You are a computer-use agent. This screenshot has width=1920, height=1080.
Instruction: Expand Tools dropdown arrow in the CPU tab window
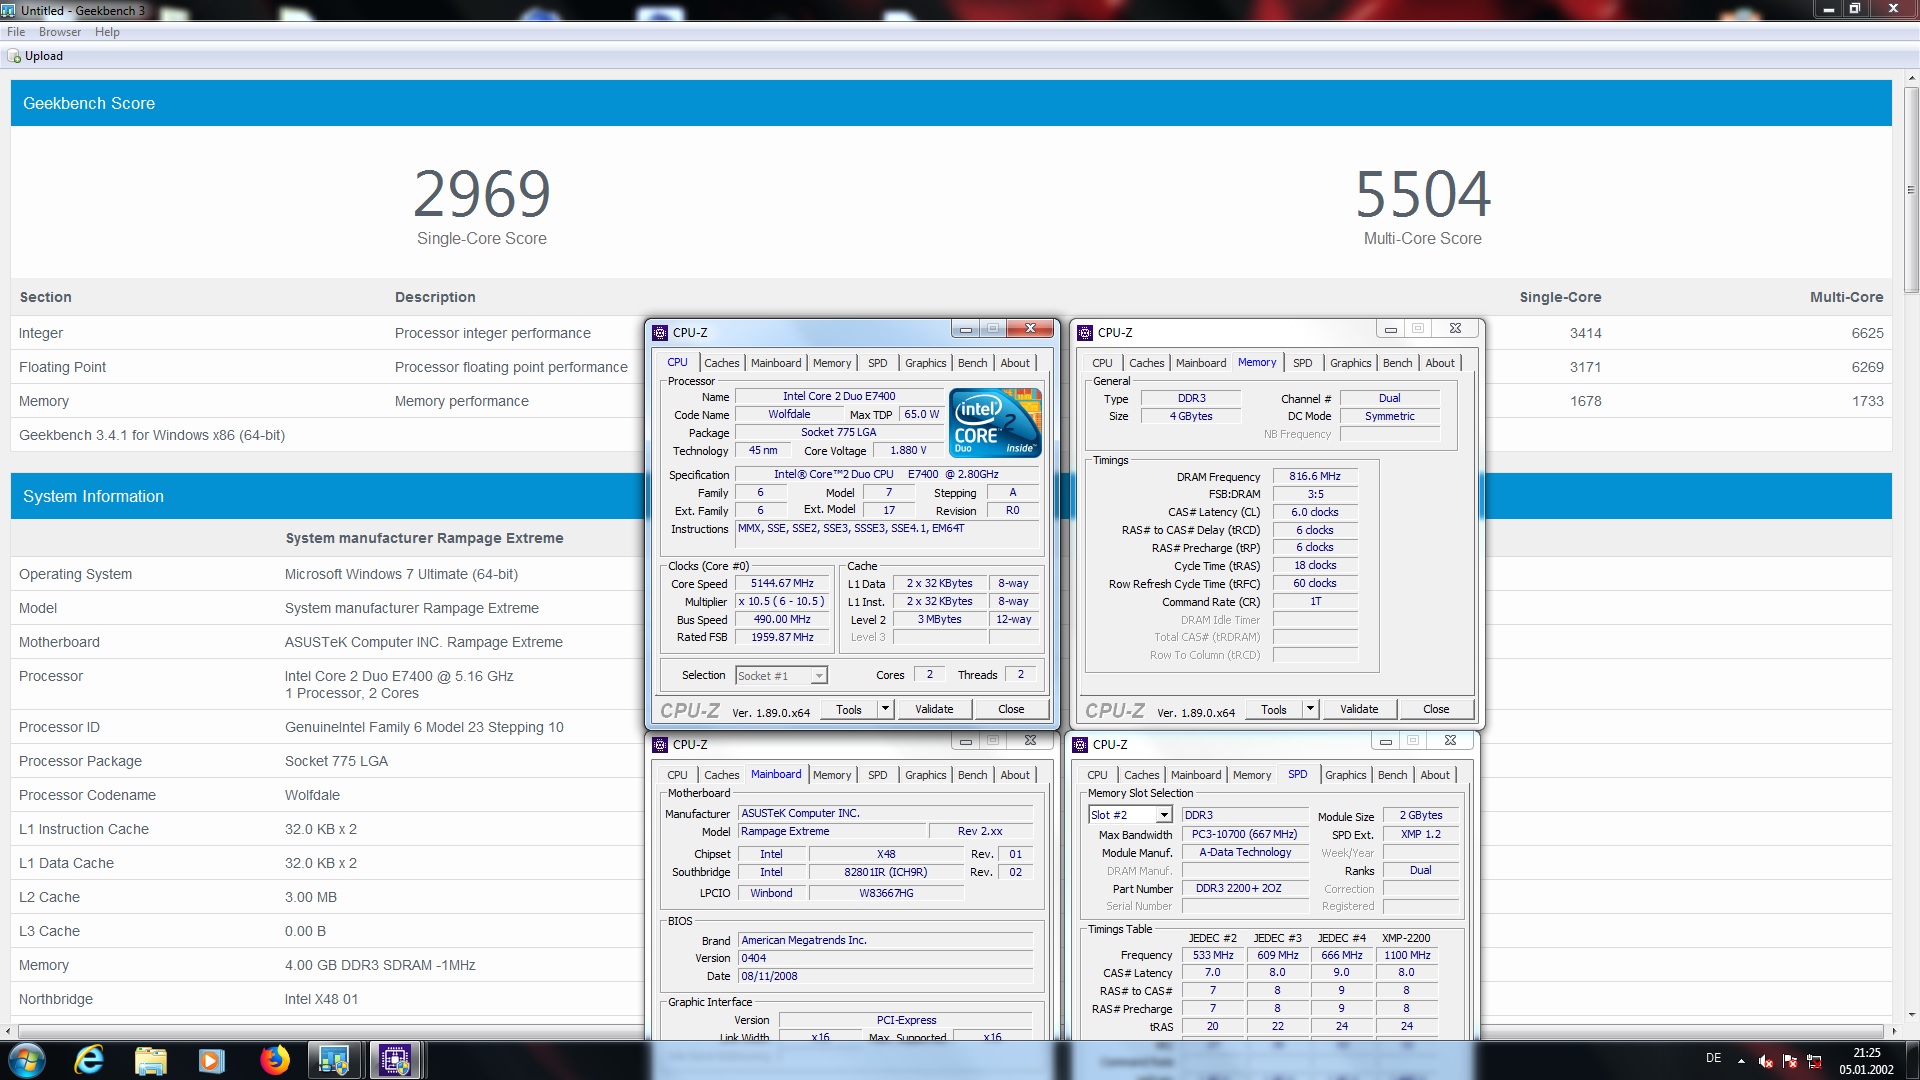(x=885, y=710)
